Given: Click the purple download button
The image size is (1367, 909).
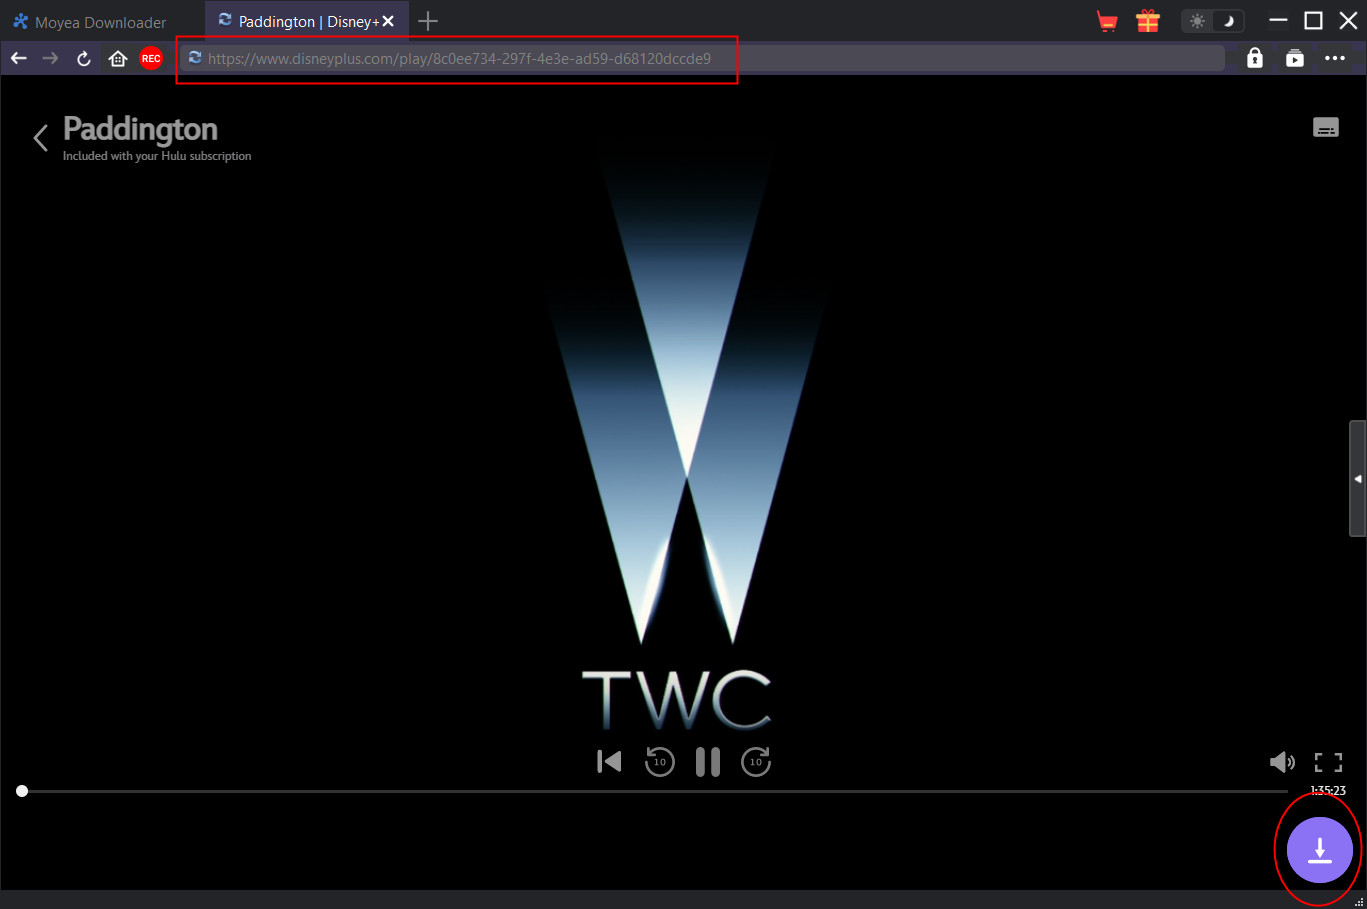Looking at the screenshot, I should click(1319, 850).
